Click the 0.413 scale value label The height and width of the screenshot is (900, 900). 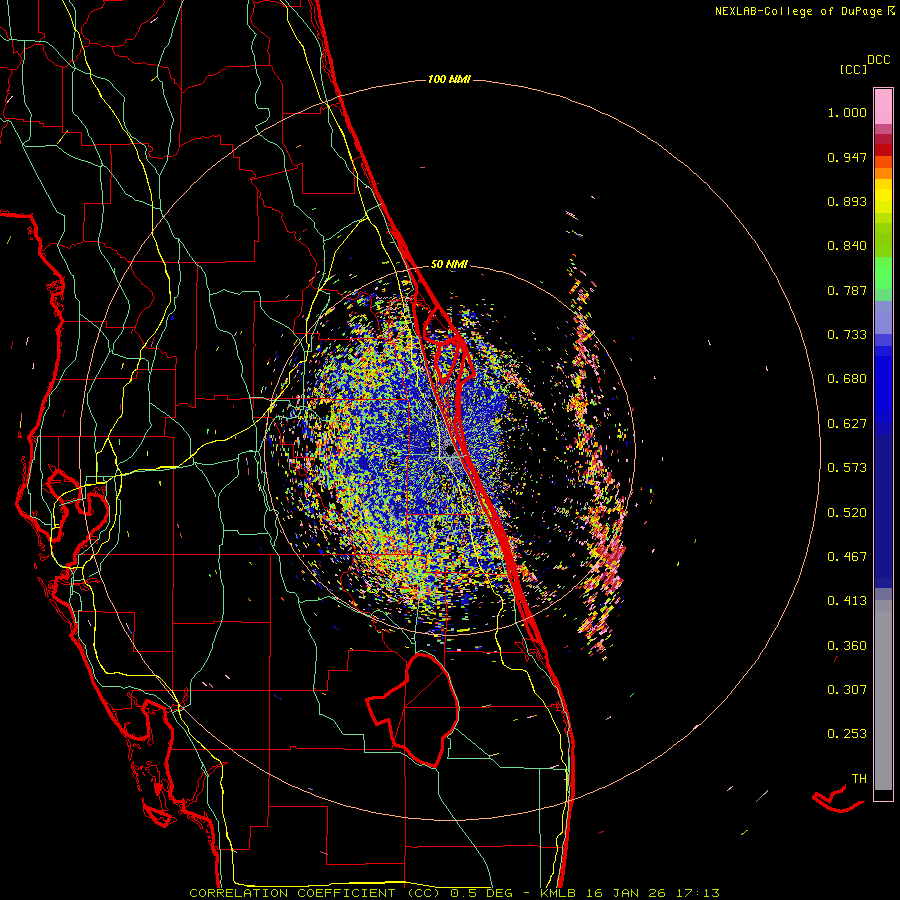coord(847,601)
